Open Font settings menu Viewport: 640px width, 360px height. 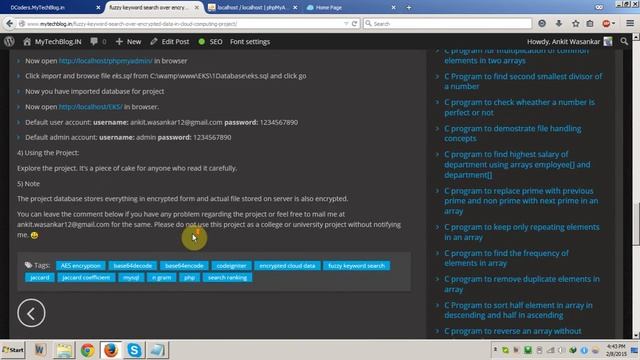click(x=250, y=42)
